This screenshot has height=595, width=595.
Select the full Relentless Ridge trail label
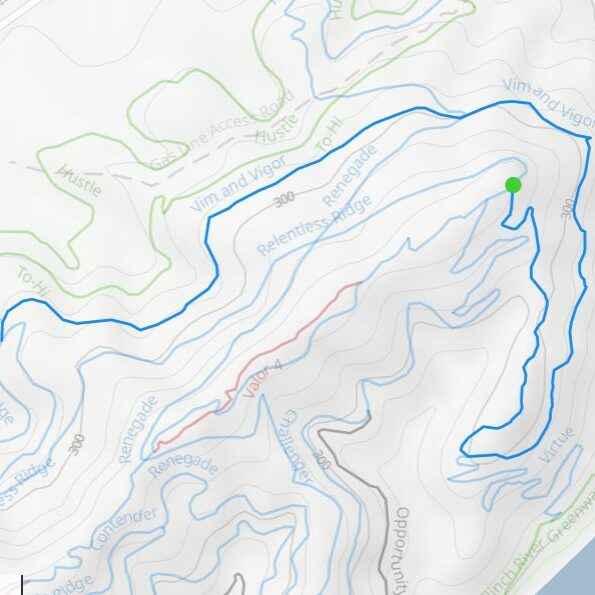coord(314,225)
